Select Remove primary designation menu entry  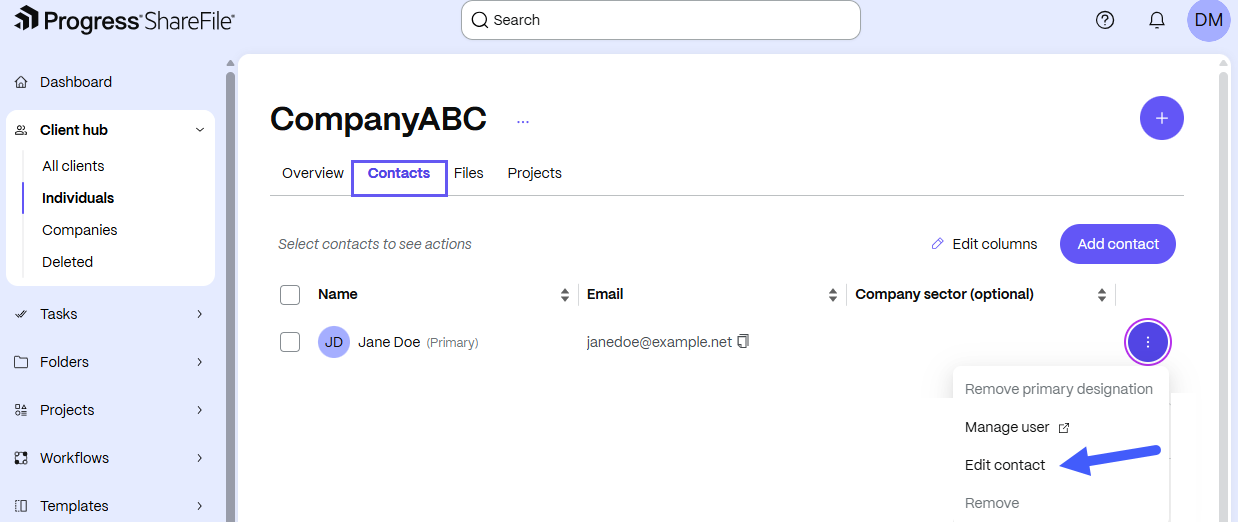click(1059, 389)
